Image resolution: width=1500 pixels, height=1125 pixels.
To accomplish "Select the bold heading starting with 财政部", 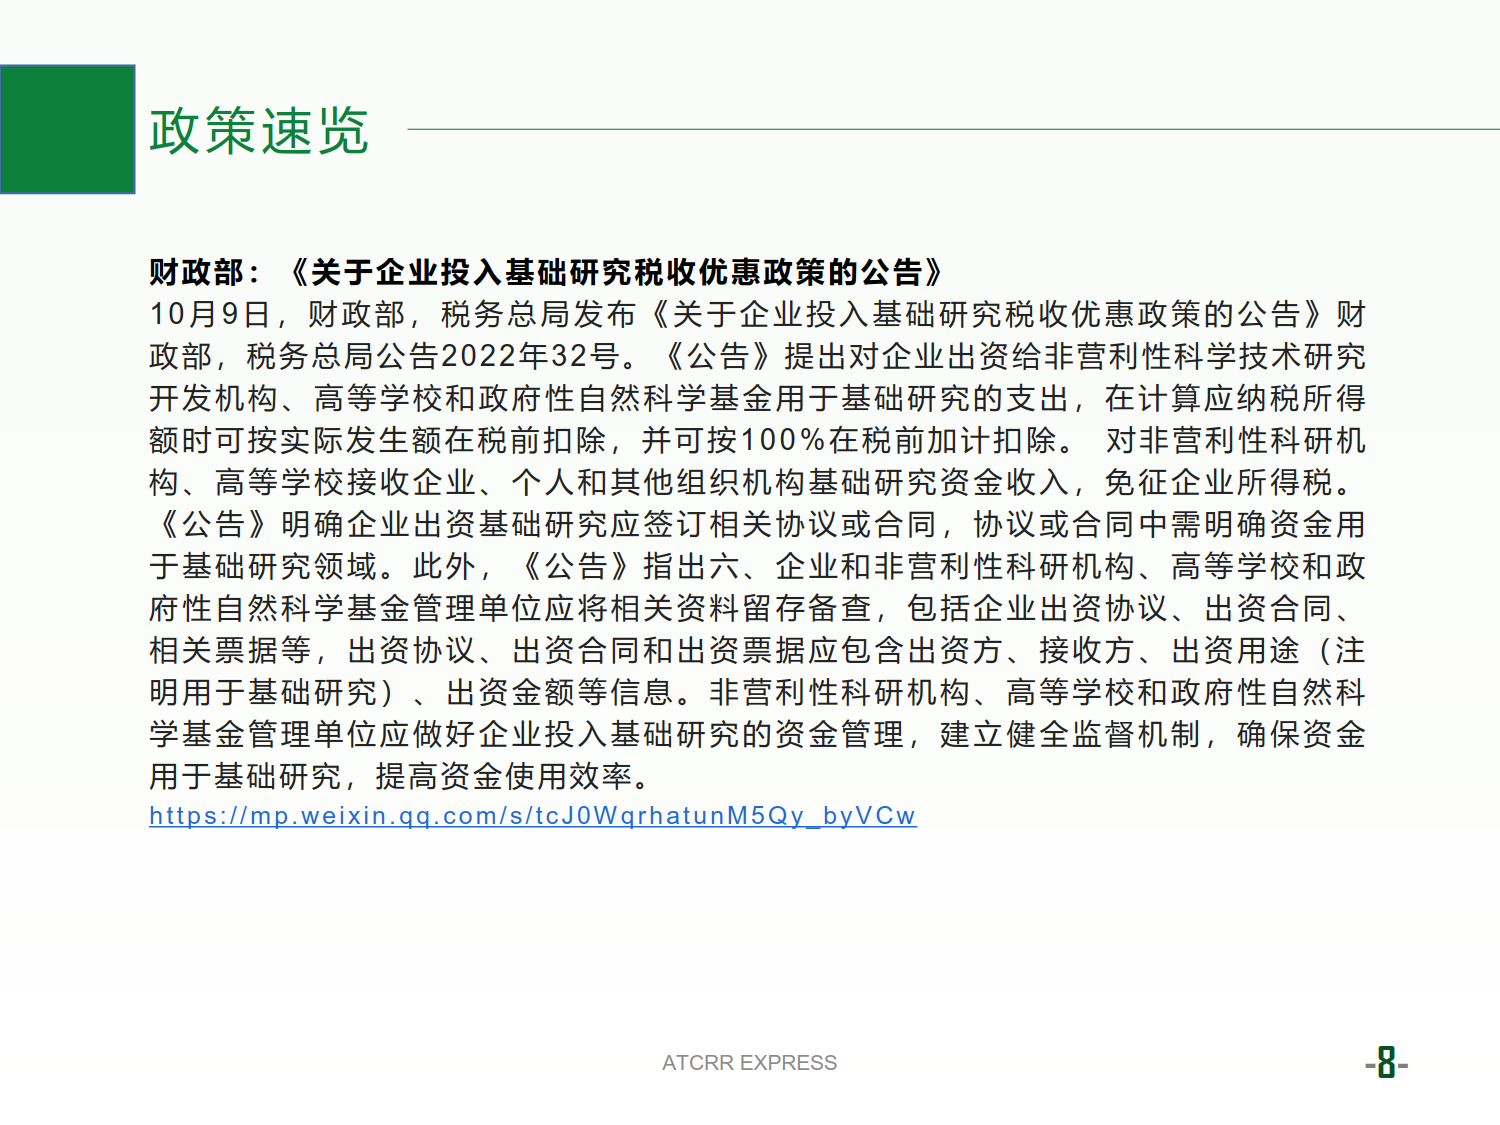I will pyautogui.click(x=547, y=272).
